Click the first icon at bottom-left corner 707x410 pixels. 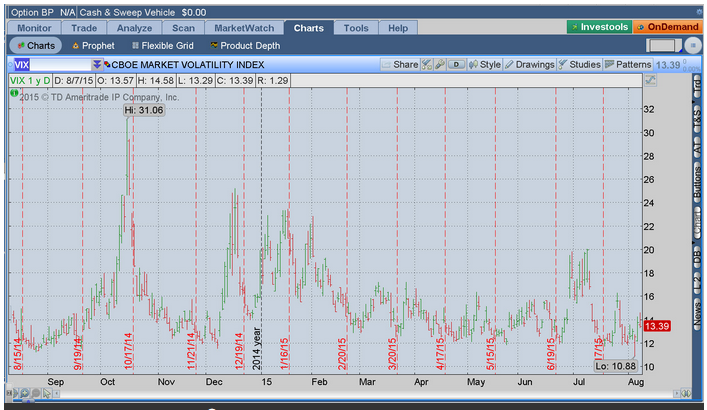click(x=9, y=393)
